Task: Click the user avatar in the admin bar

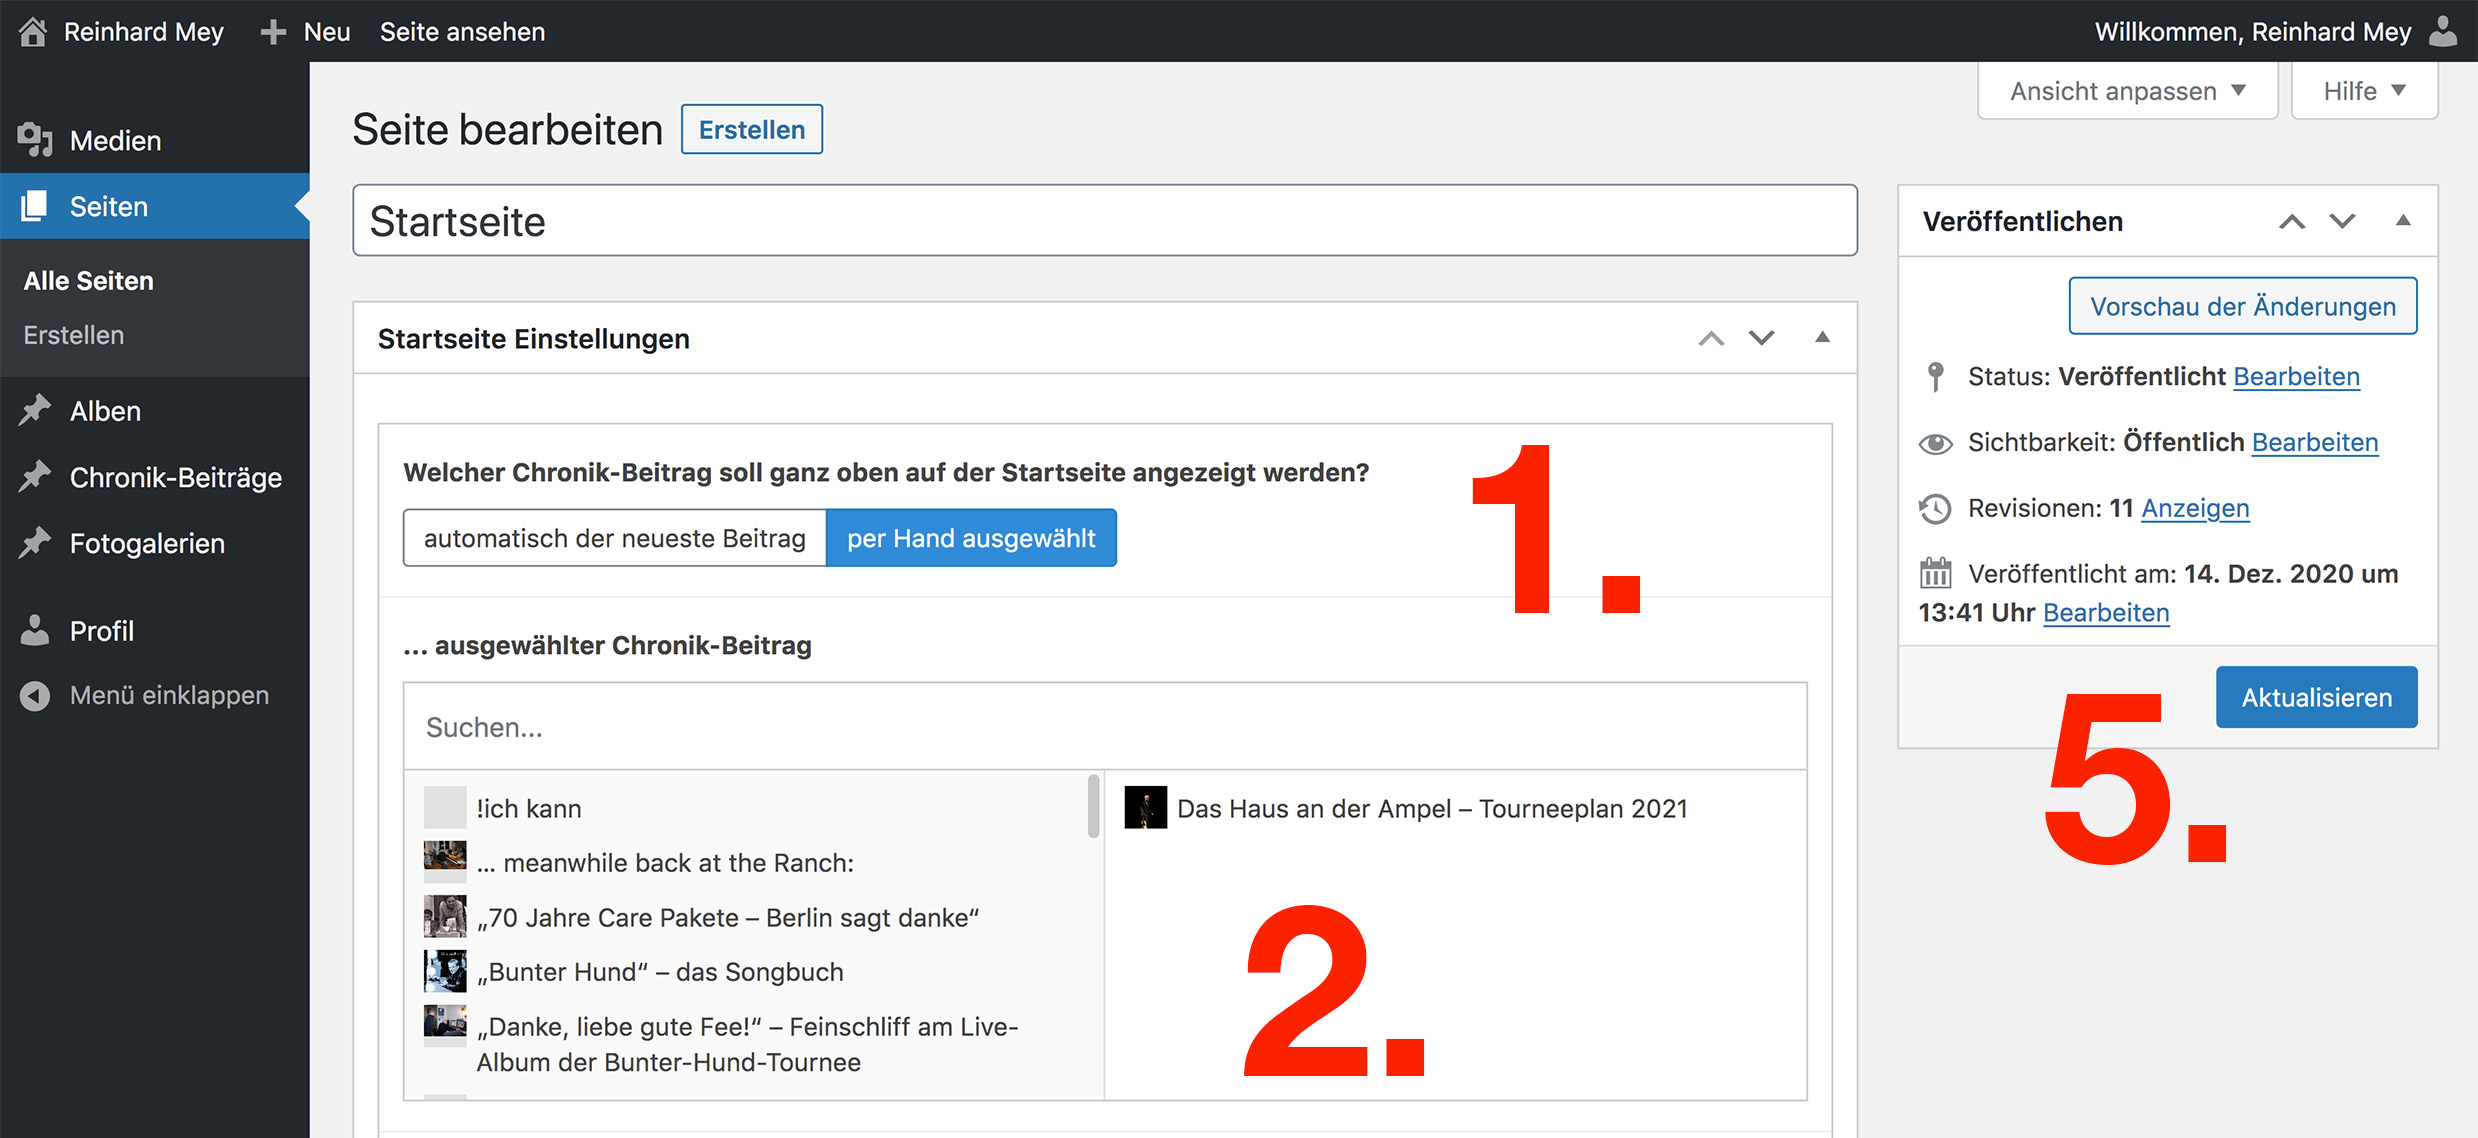Action: pyautogui.click(x=2443, y=32)
